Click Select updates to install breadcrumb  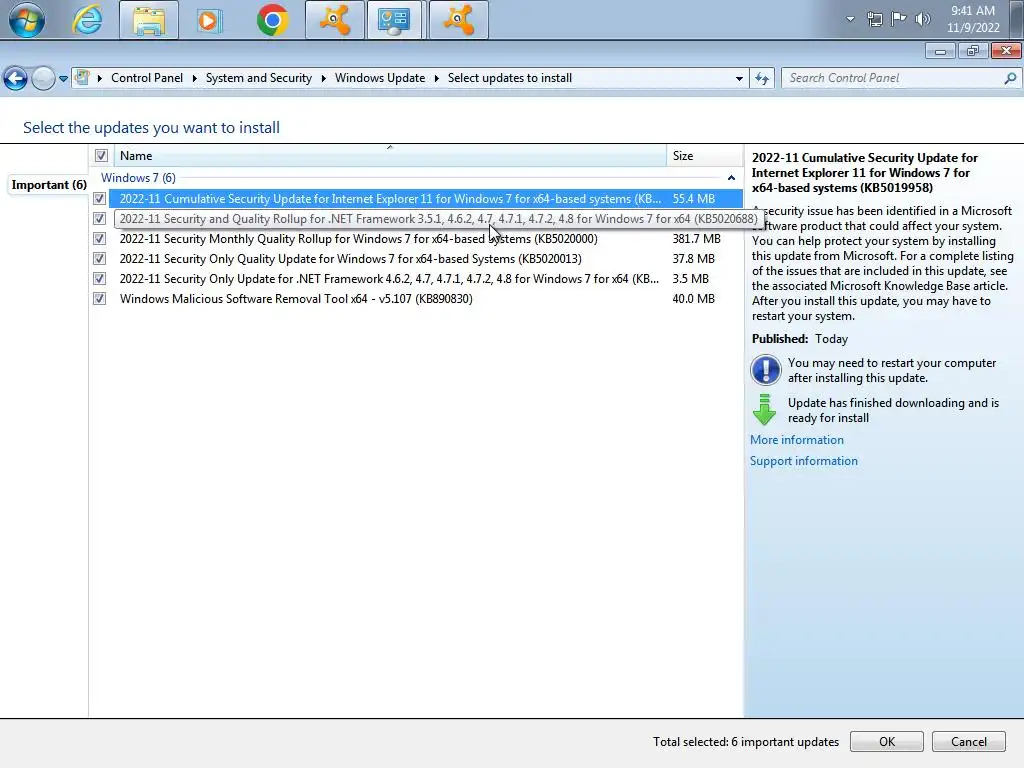509,78
